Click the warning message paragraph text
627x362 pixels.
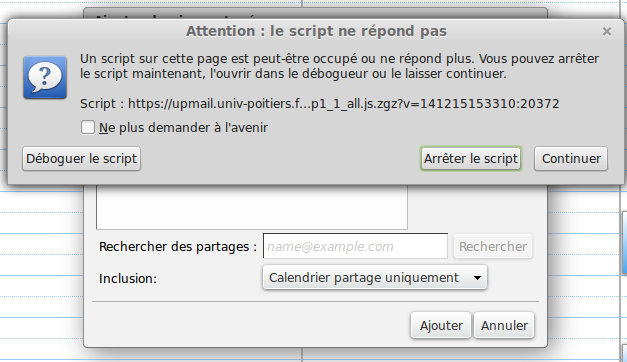point(339,66)
